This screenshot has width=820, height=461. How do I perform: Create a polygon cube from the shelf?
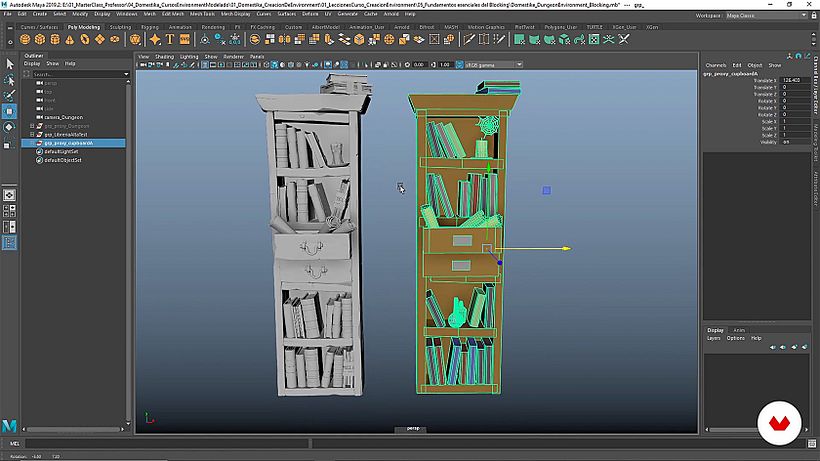[x=42, y=39]
